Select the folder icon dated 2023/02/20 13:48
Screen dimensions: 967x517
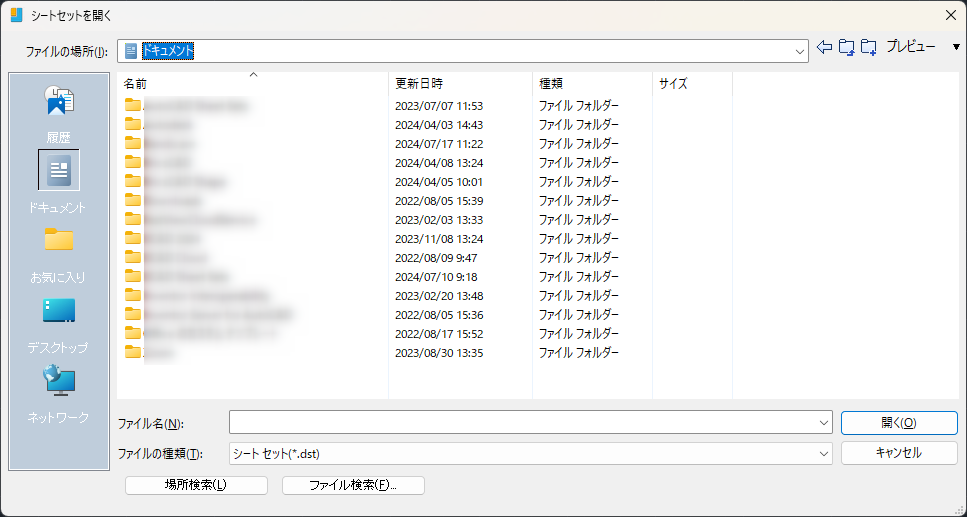tap(133, 295)
